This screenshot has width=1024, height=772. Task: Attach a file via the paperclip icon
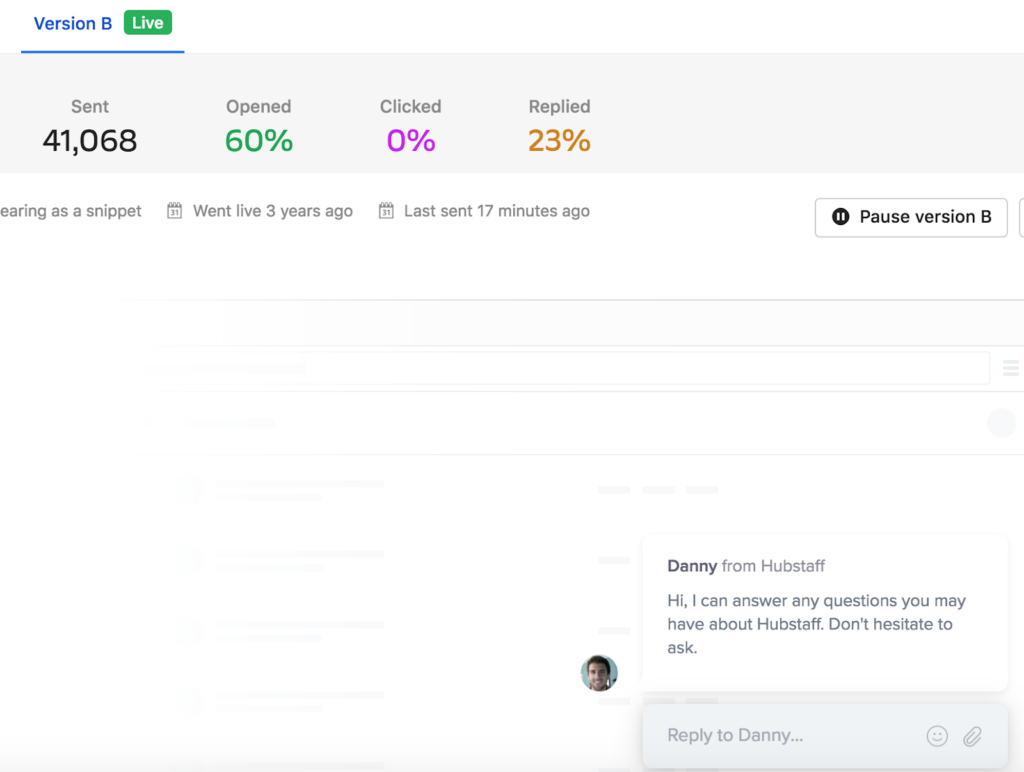(x=972, y=736)
